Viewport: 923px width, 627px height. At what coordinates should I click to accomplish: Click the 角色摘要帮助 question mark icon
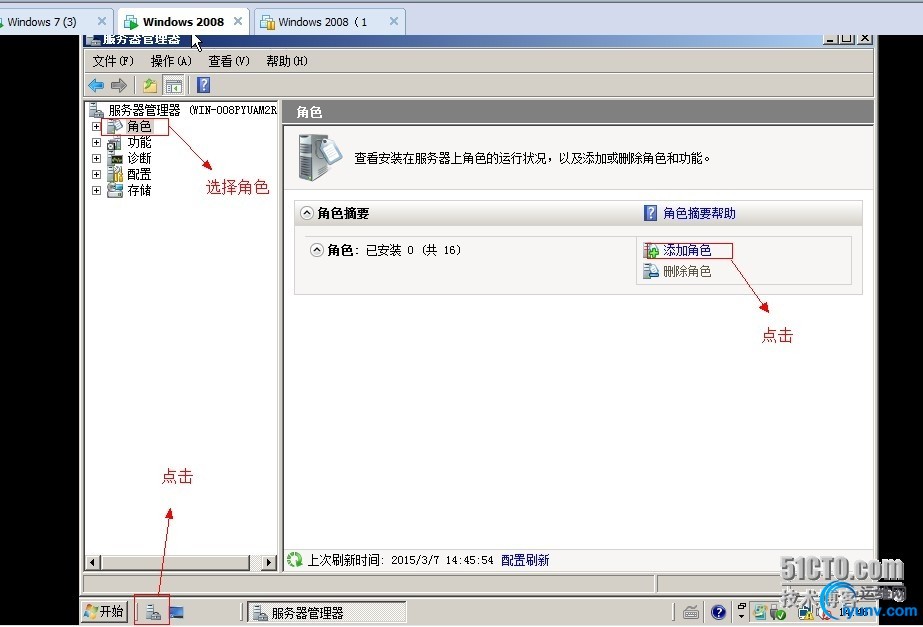[x=650, y=213]
